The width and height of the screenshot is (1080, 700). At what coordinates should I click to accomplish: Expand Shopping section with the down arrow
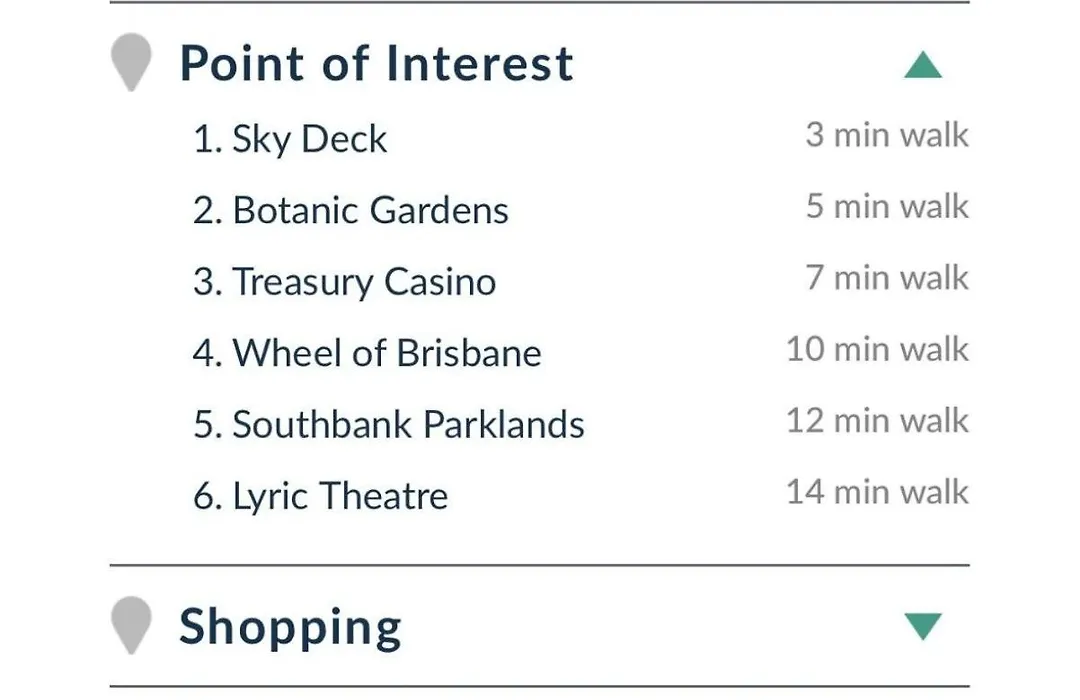(923, 626)
